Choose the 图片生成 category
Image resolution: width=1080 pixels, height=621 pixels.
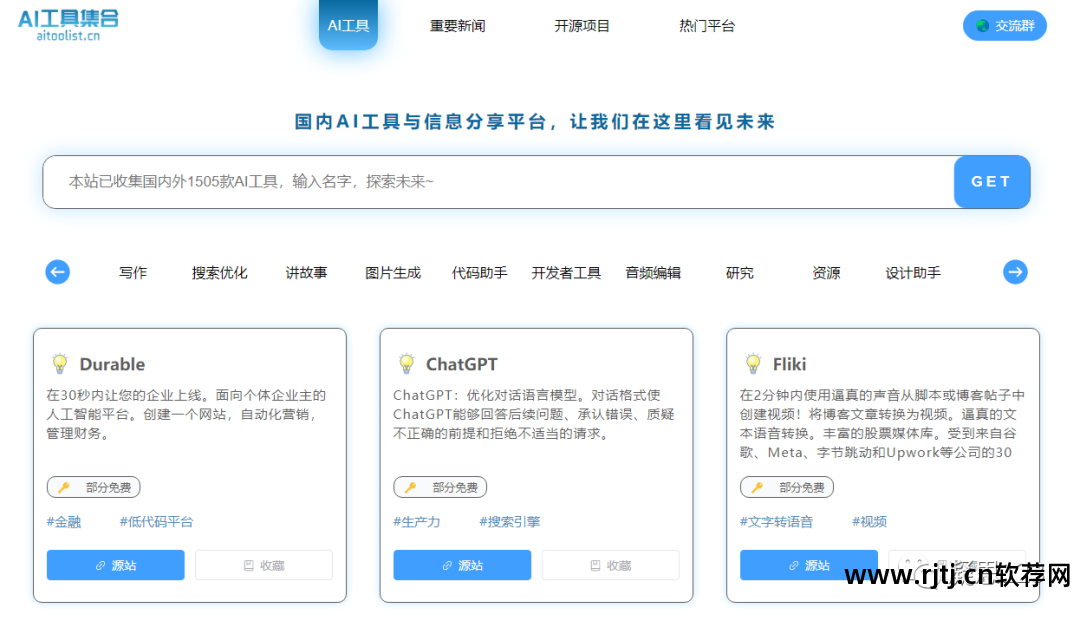[x=393, y=273]
